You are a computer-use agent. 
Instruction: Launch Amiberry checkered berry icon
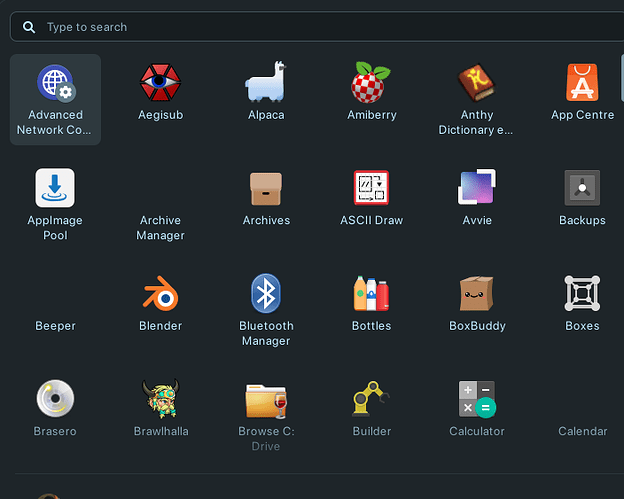(371, 82)
